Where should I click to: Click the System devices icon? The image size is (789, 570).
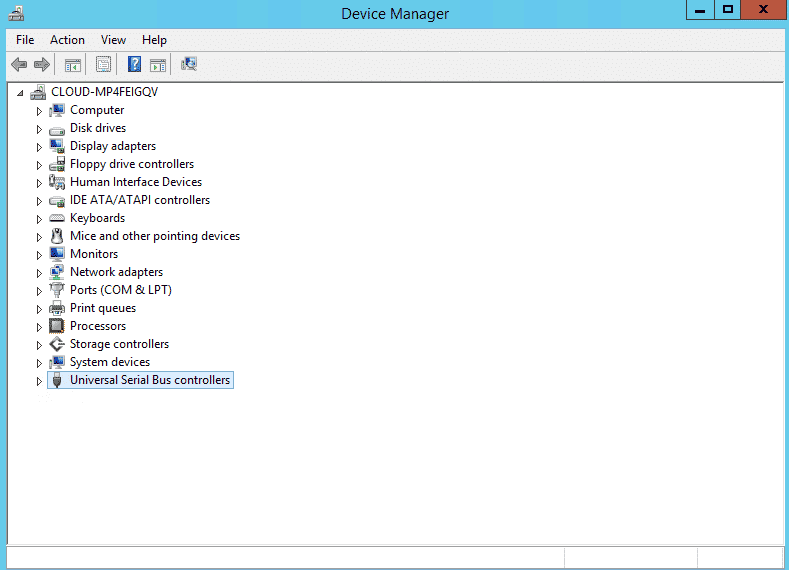57,362
